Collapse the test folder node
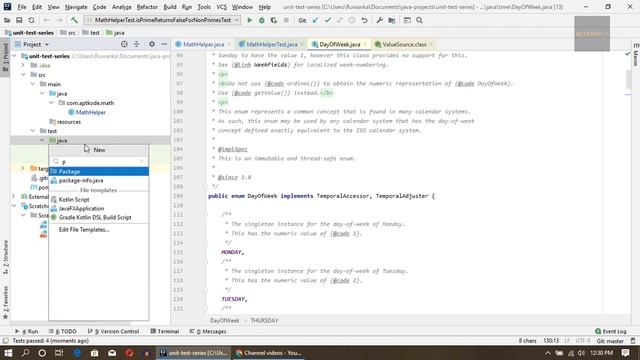This screenshot has width=640, height=360. point(33,131)
